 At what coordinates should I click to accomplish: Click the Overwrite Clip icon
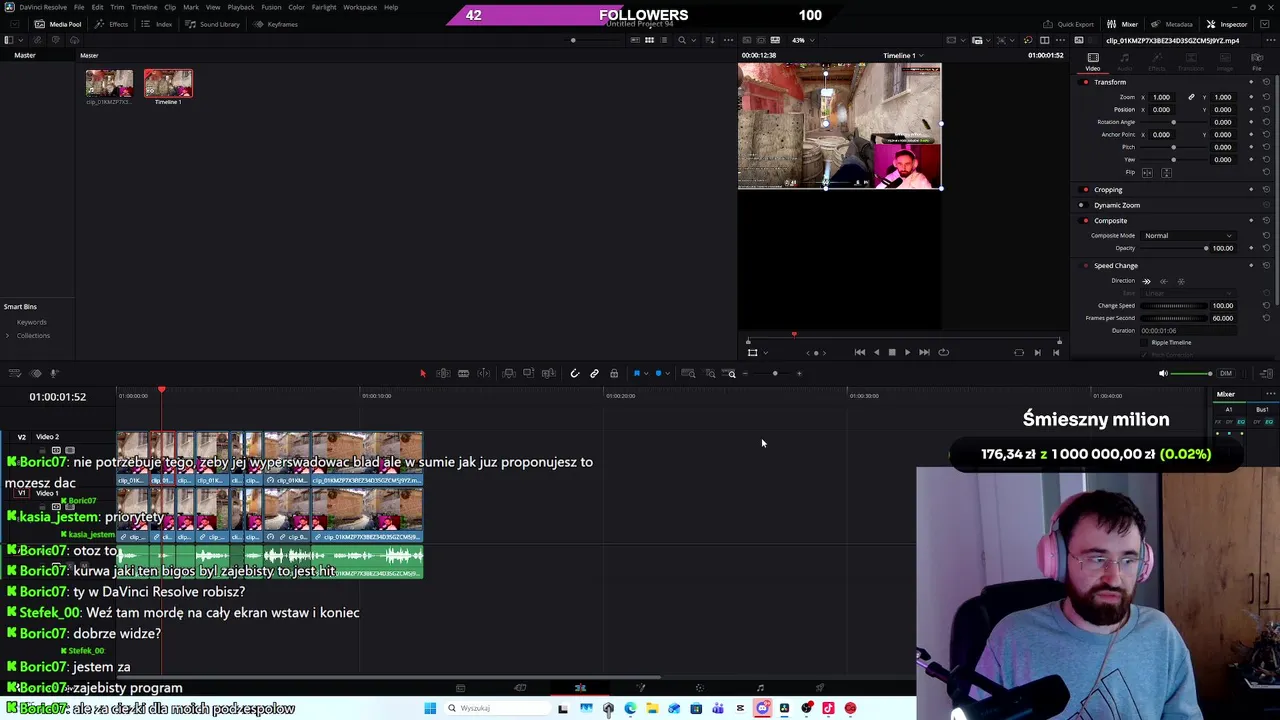tap(528, 373)
